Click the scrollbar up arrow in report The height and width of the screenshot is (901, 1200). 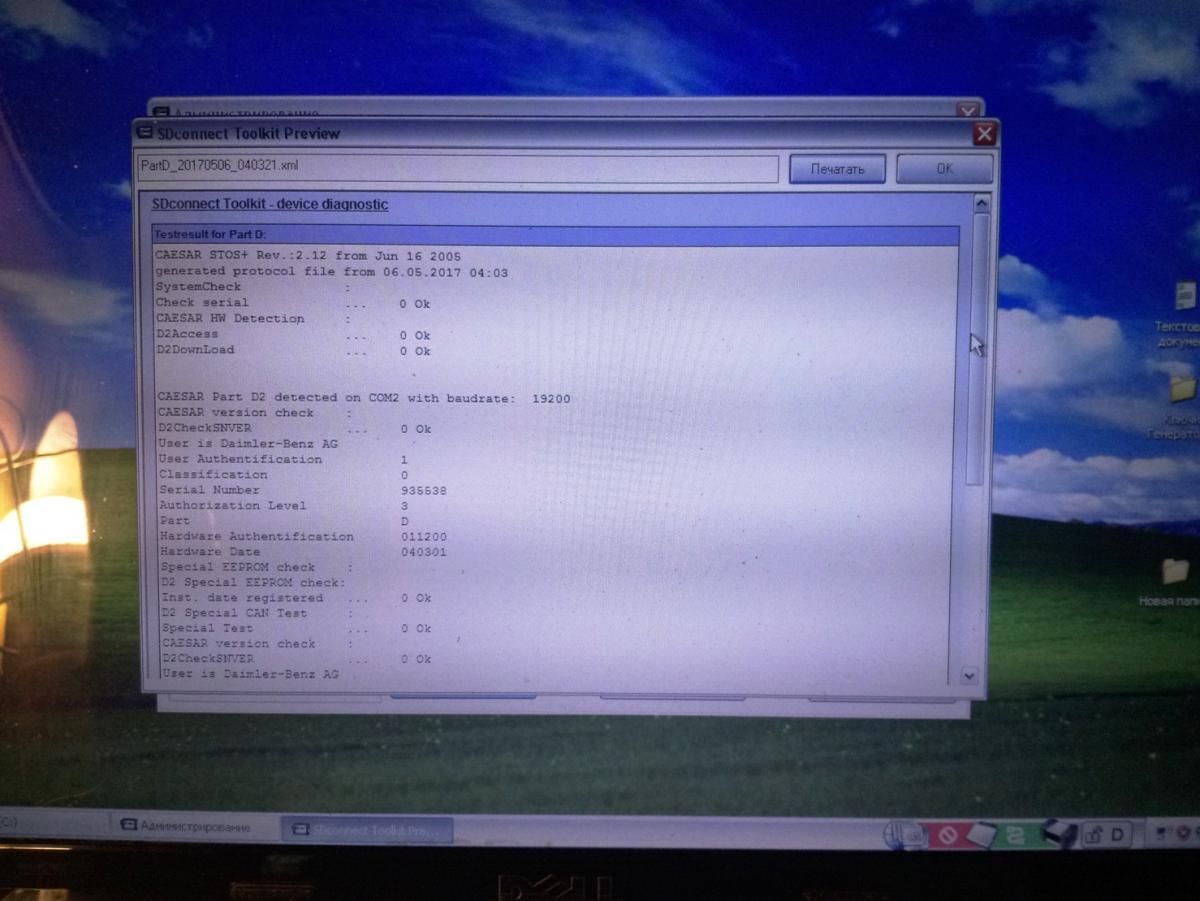click(981, 204)
